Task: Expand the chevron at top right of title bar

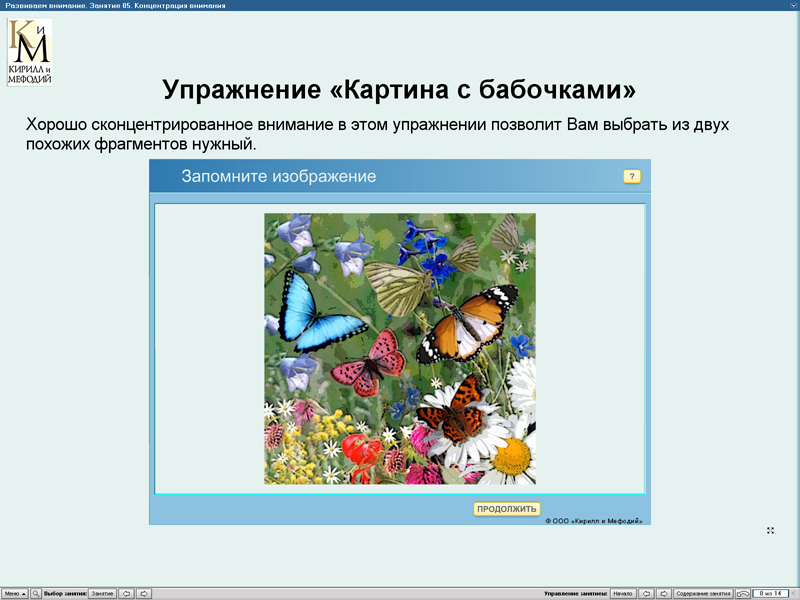Action: coord(791,4)
